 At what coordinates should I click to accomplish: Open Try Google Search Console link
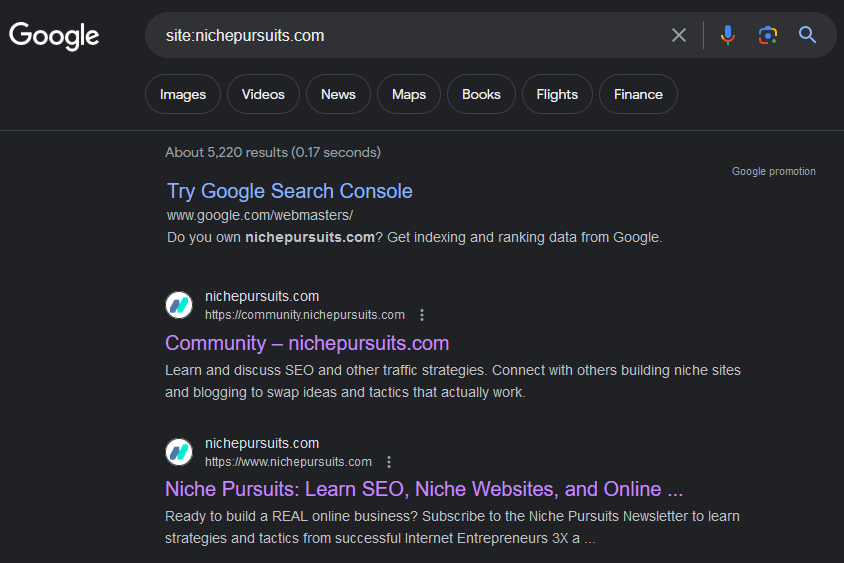[x=290, y=191]
